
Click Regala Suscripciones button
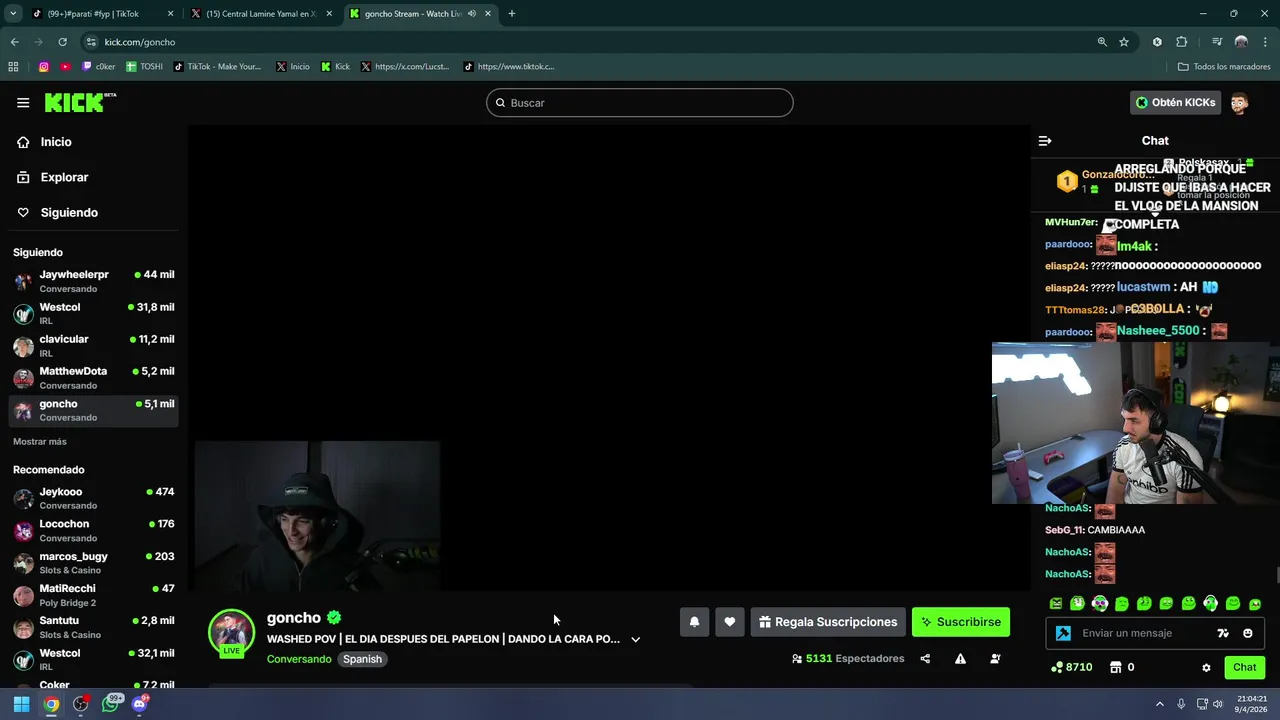coord(828,622)
